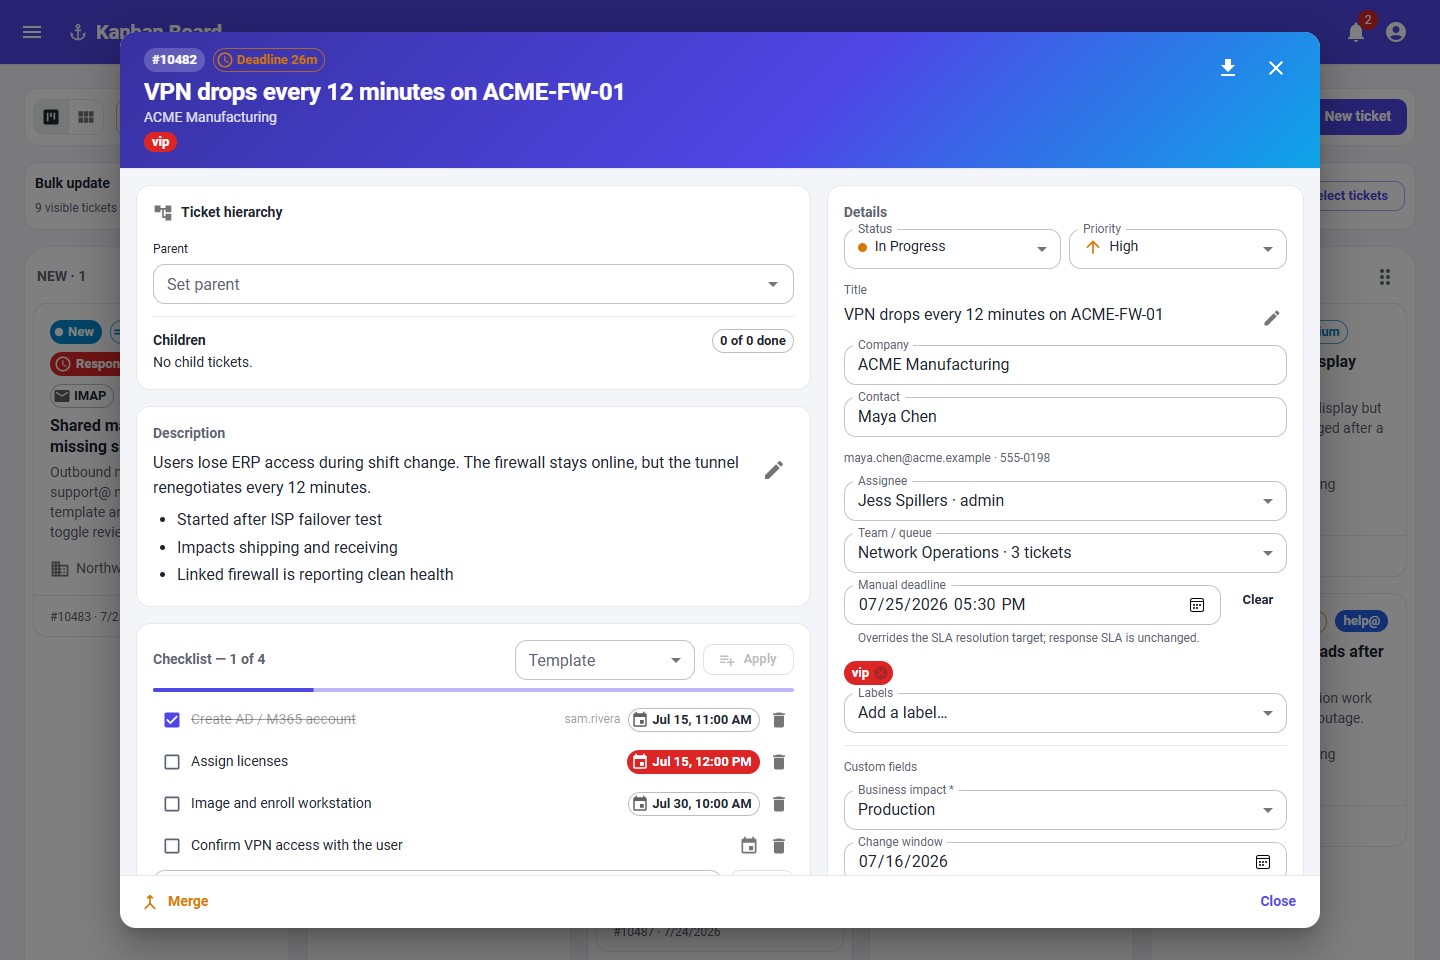Viewport: 1440px width, 960px height.
Task: Switch to kanban board view icon
Action: coord(51,117)
